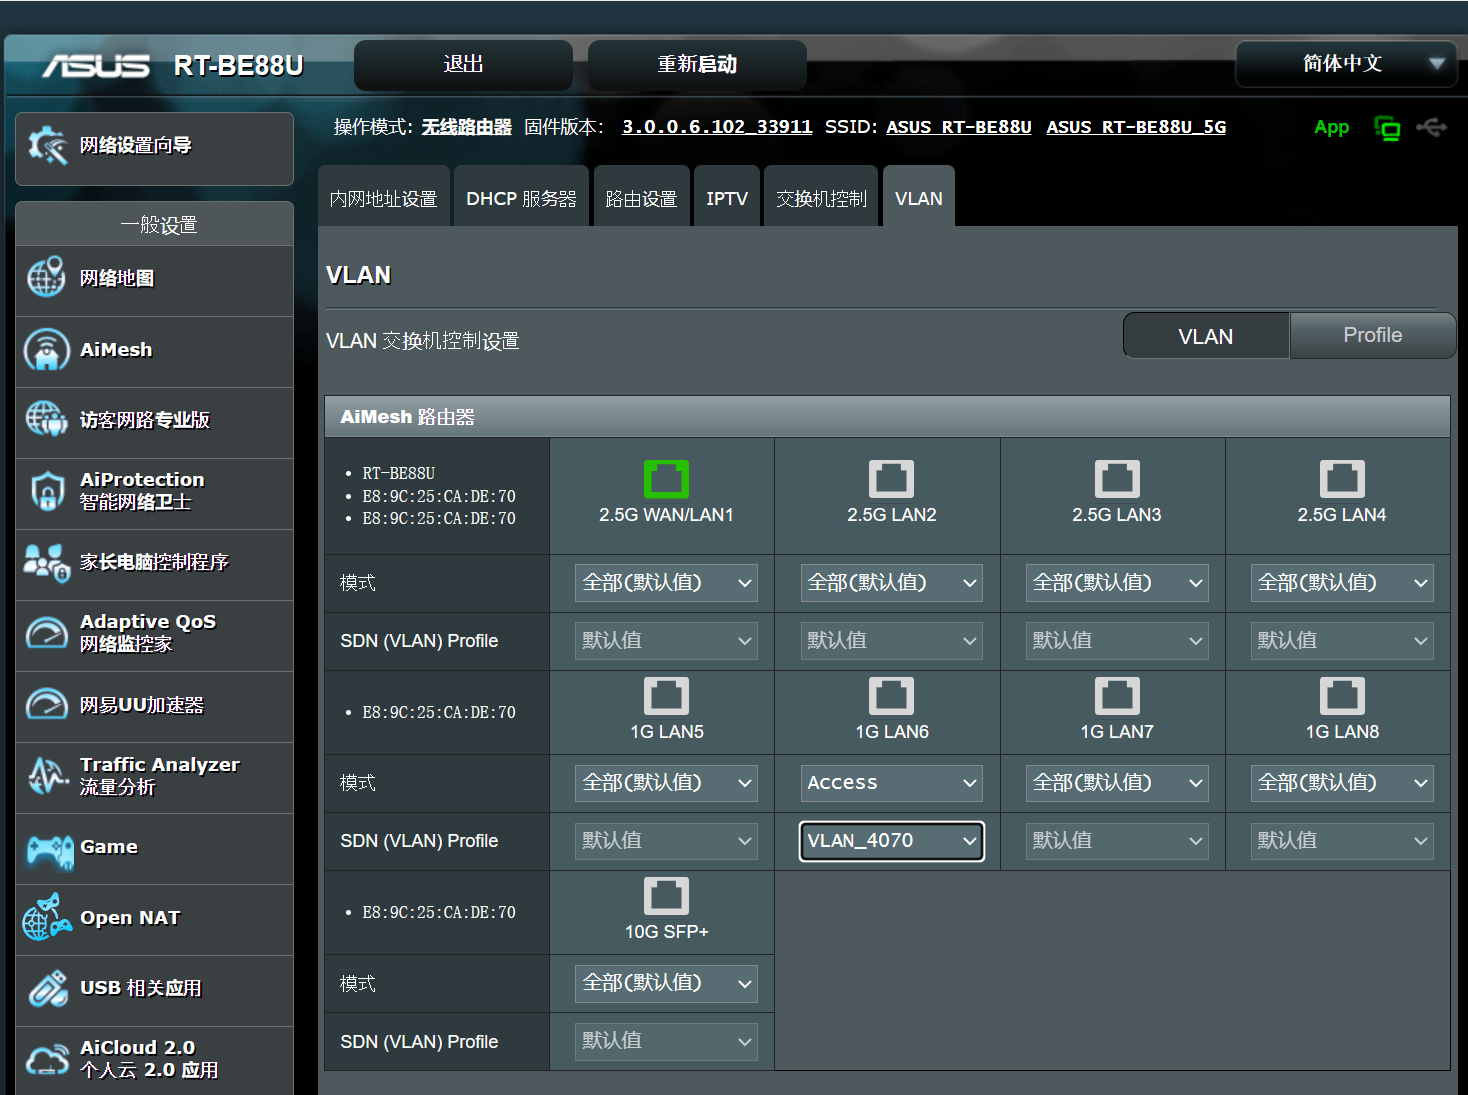Open the language dropdown 简体中文
Screen dimensions: 1468x1095
point(1345,64)
